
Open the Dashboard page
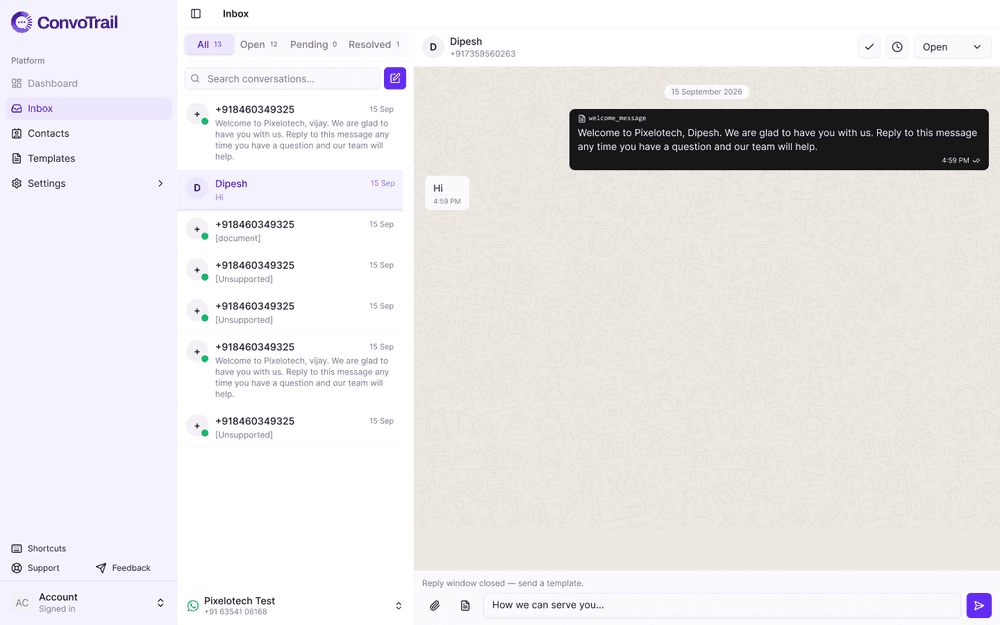89,84
